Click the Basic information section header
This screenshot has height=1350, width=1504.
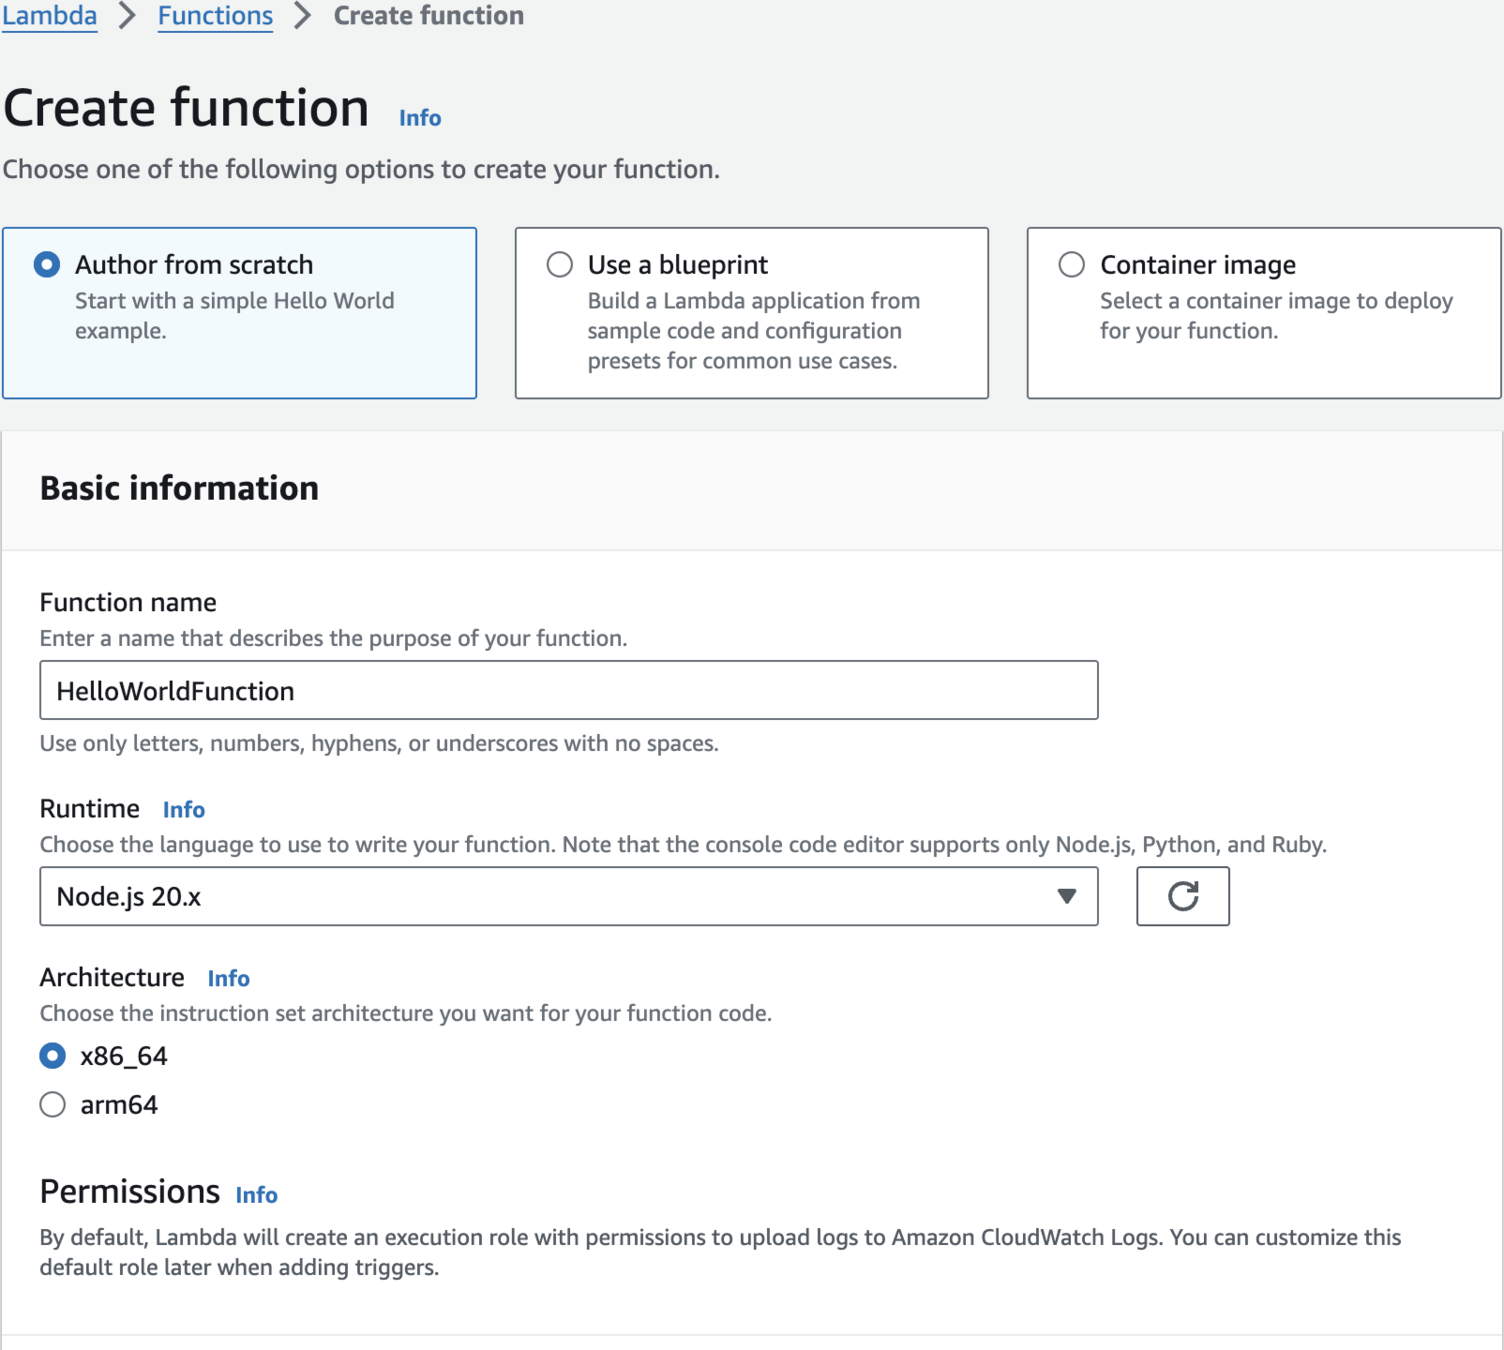(180, 488)
